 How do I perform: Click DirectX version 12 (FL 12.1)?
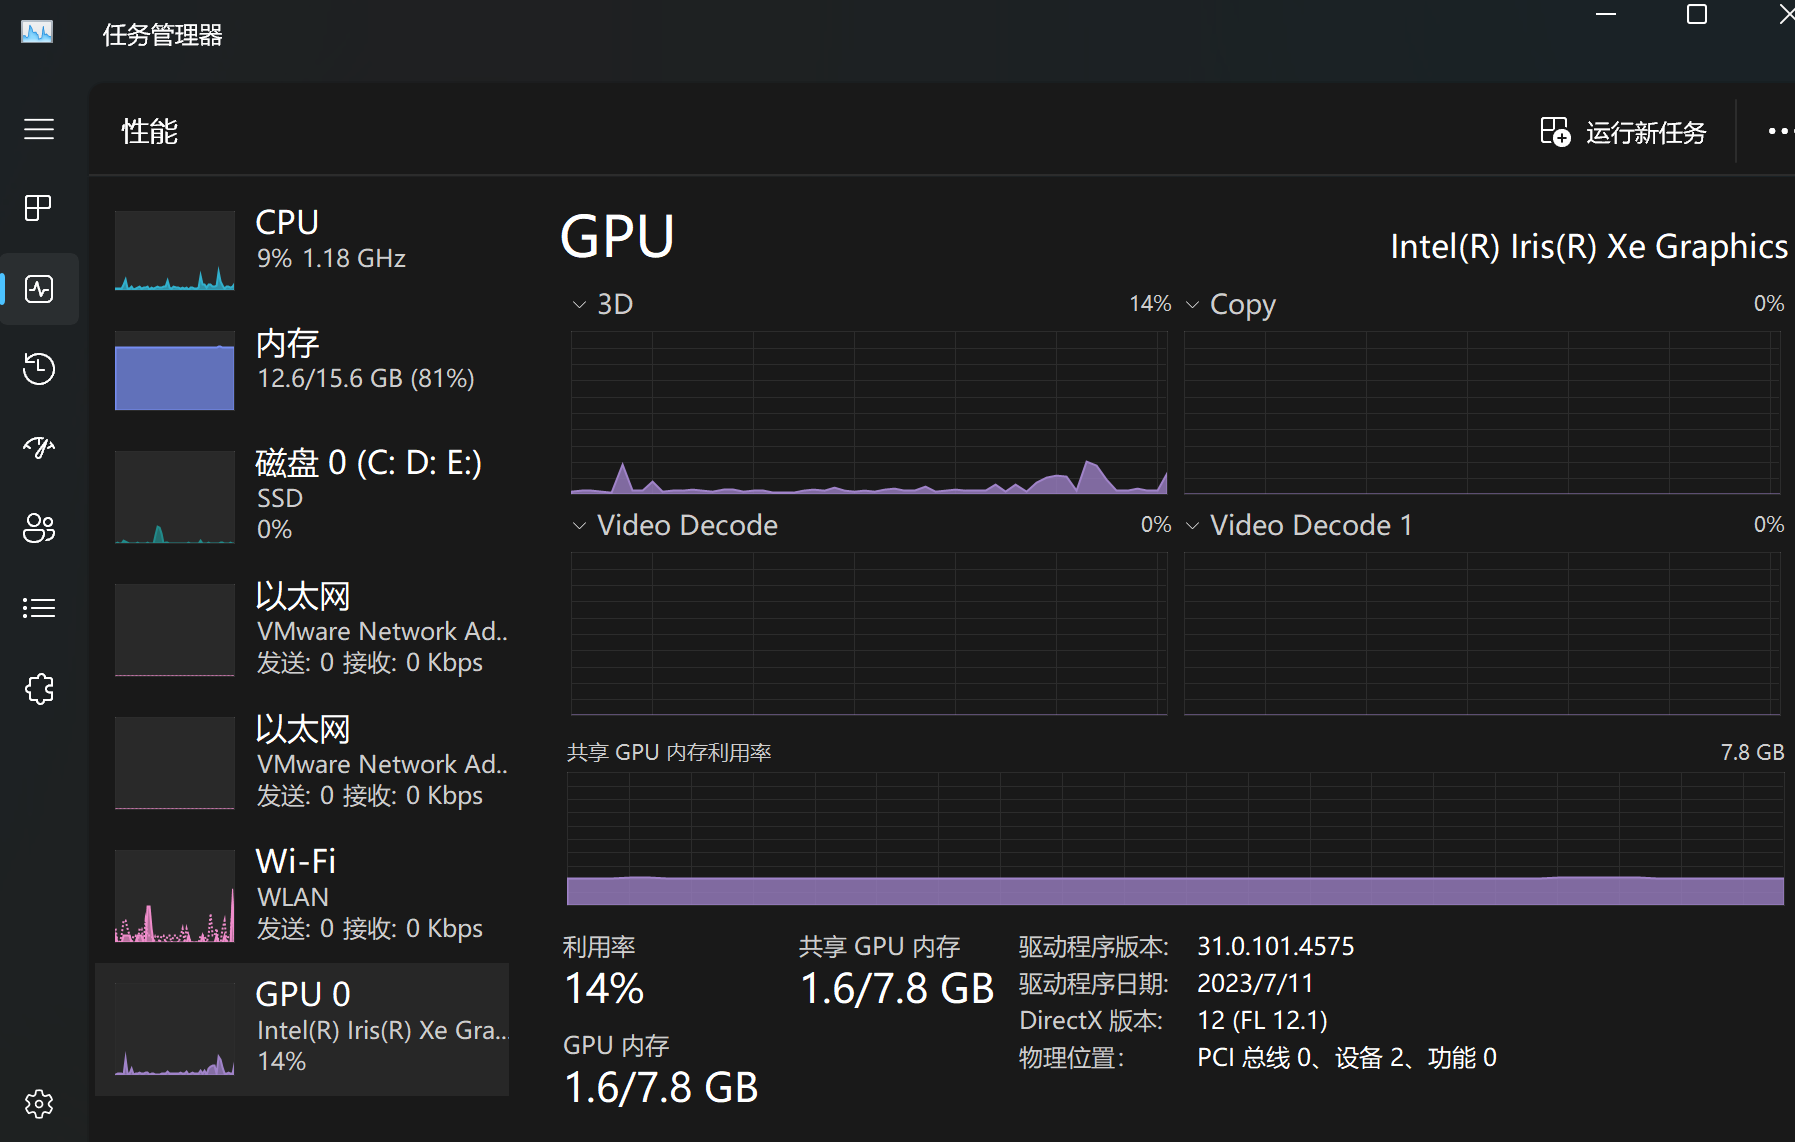[x=1262, y=1020]
